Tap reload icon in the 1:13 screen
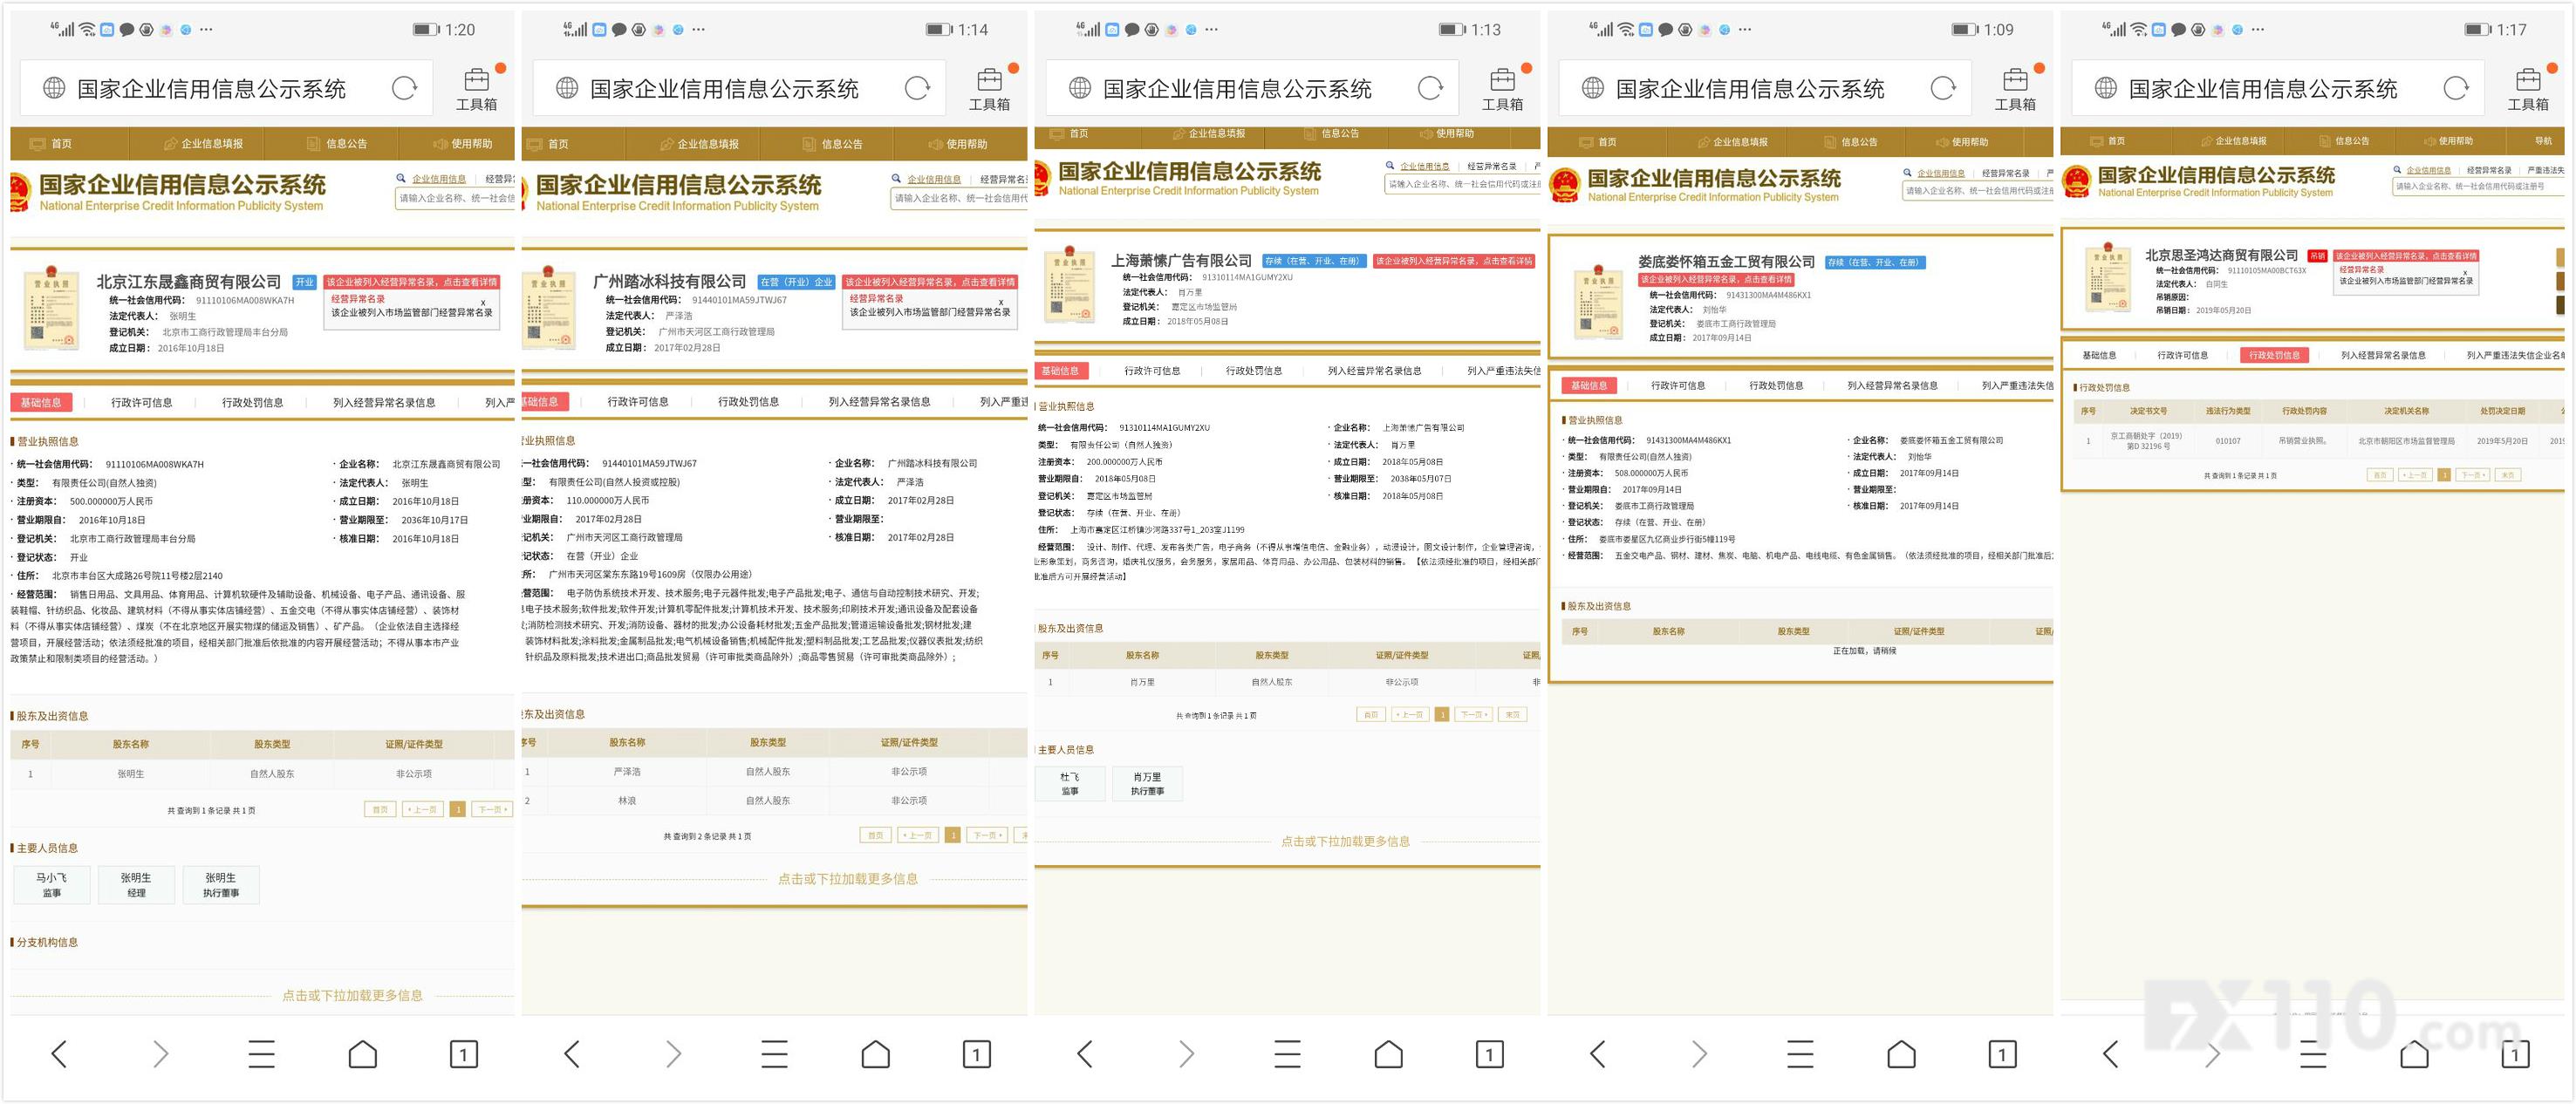The height and width of the screenshot is (1104, 2576). click(1430, 88)
